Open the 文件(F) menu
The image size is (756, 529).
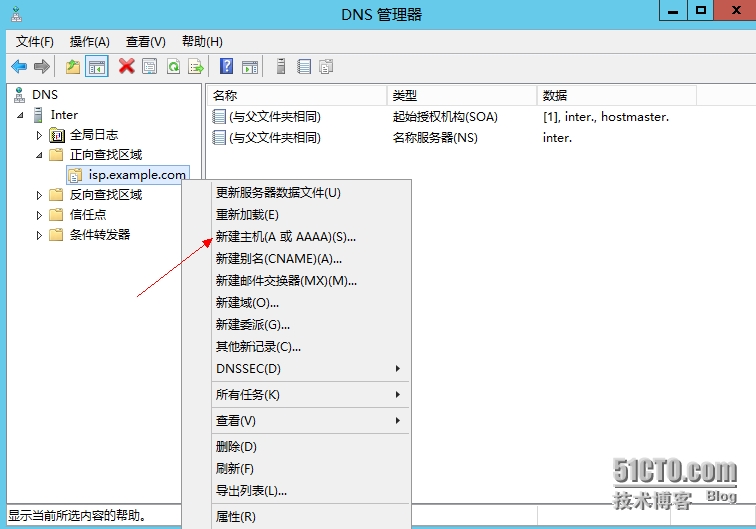(34, 41)
